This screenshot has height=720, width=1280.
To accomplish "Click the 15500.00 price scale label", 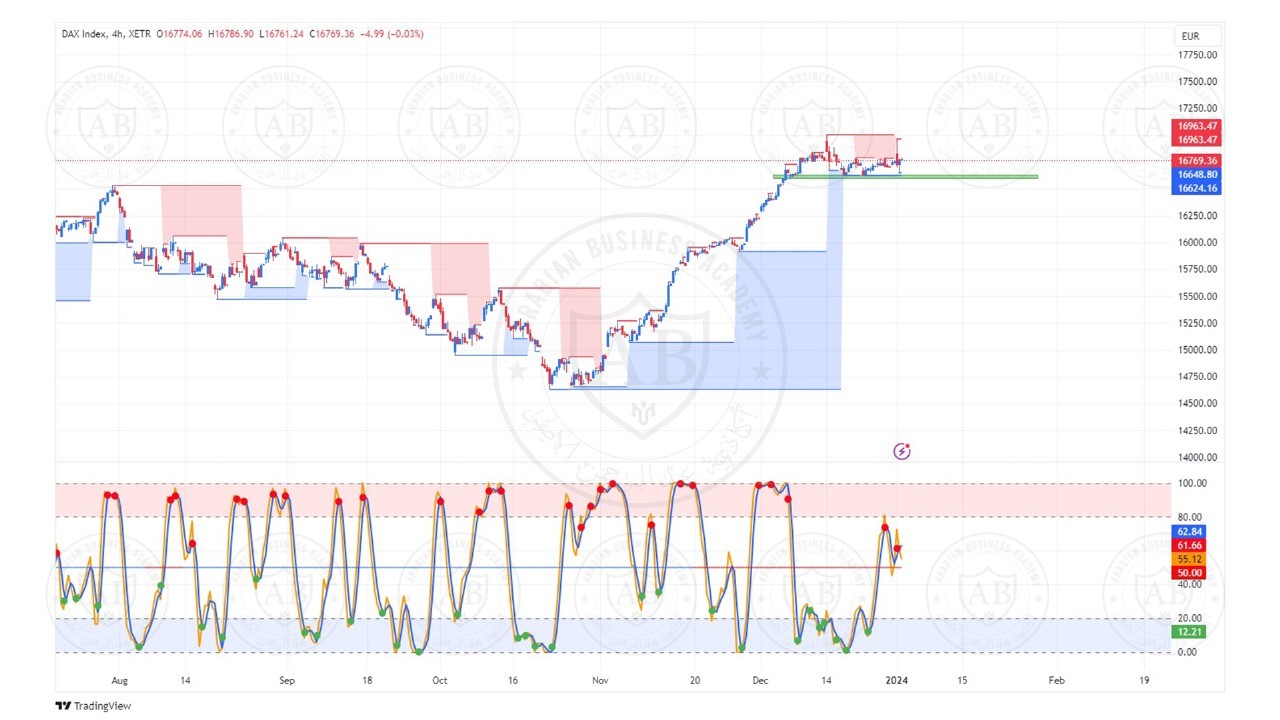I will pyautogui.click(x=1197, y=296).
